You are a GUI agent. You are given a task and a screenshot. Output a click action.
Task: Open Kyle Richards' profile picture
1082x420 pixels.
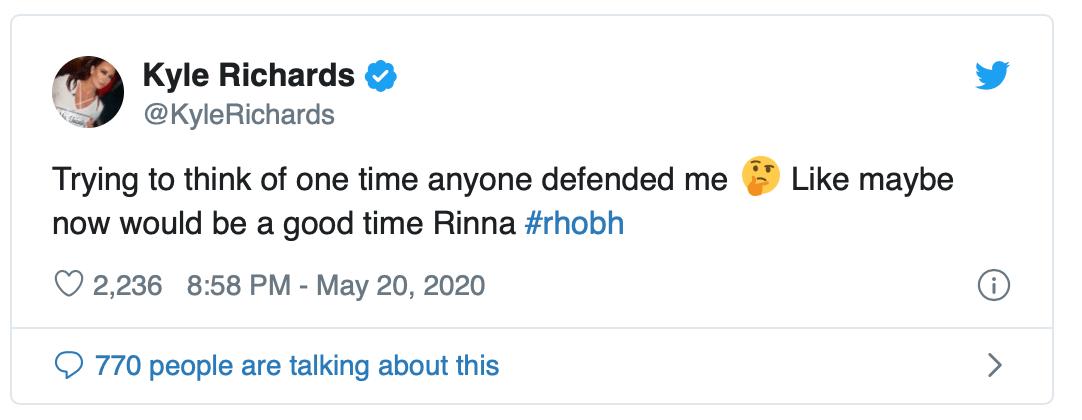pos(87,91)
